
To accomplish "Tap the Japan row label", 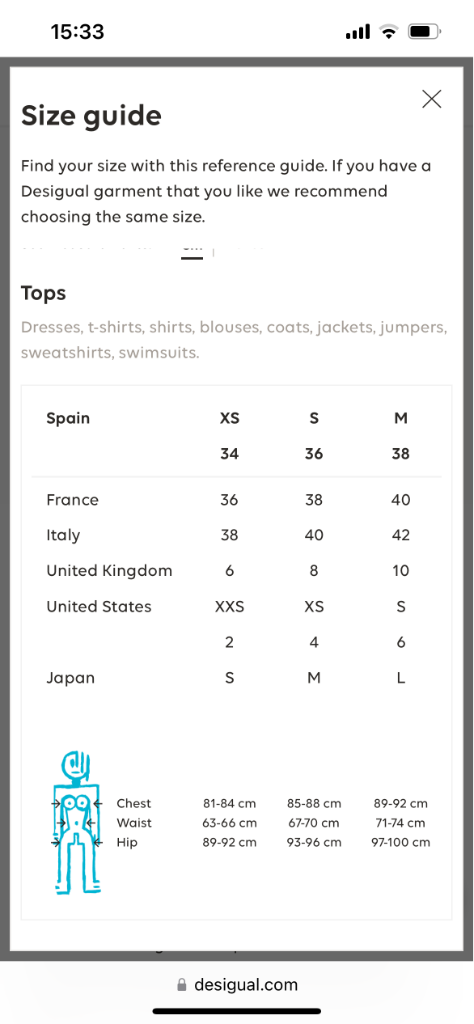I will (71, 678).
